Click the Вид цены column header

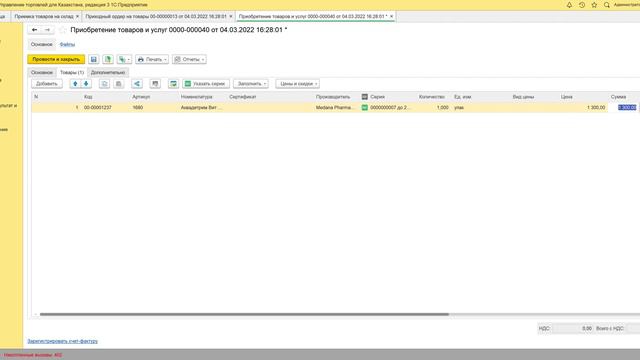point(523,97)
